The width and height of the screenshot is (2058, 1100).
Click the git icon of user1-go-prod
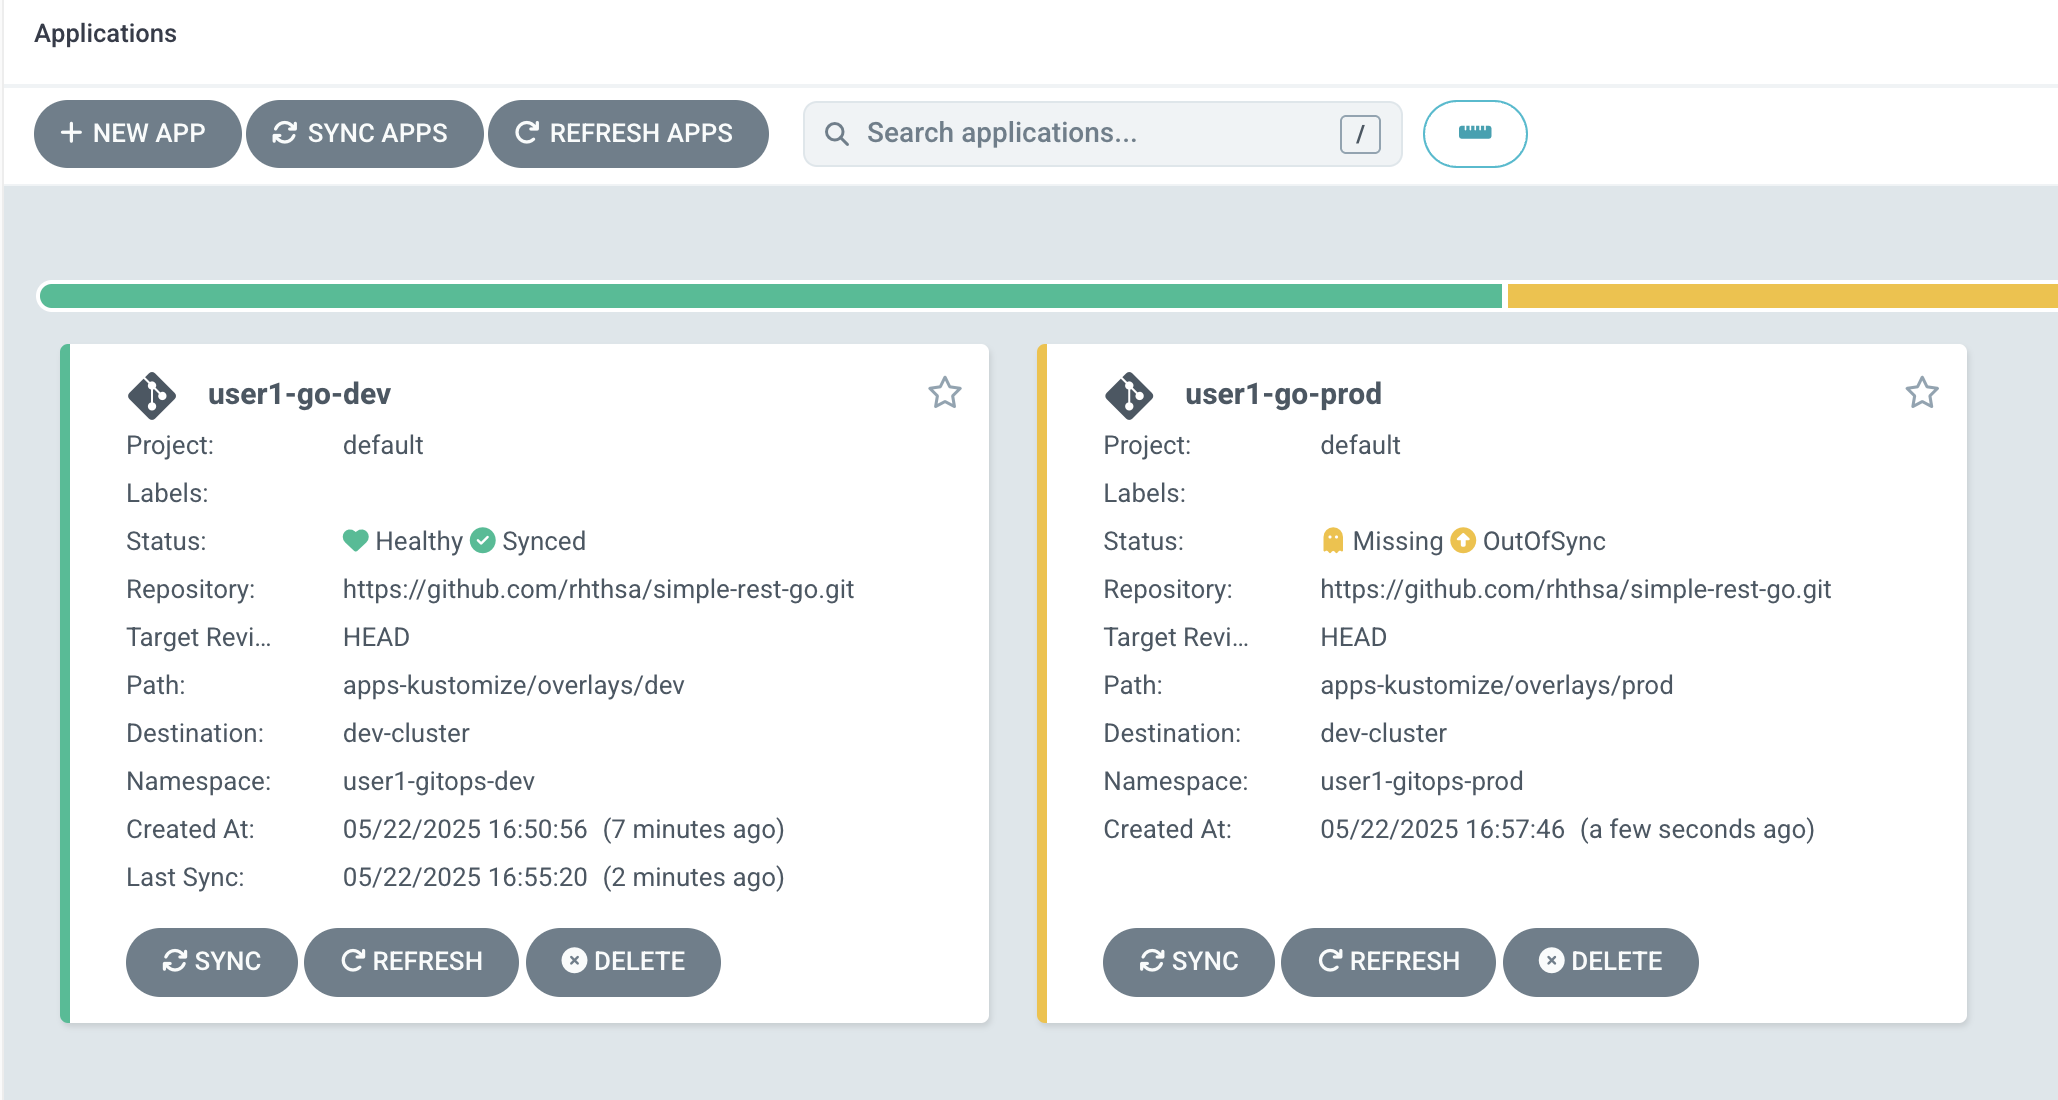[1129, 395]
